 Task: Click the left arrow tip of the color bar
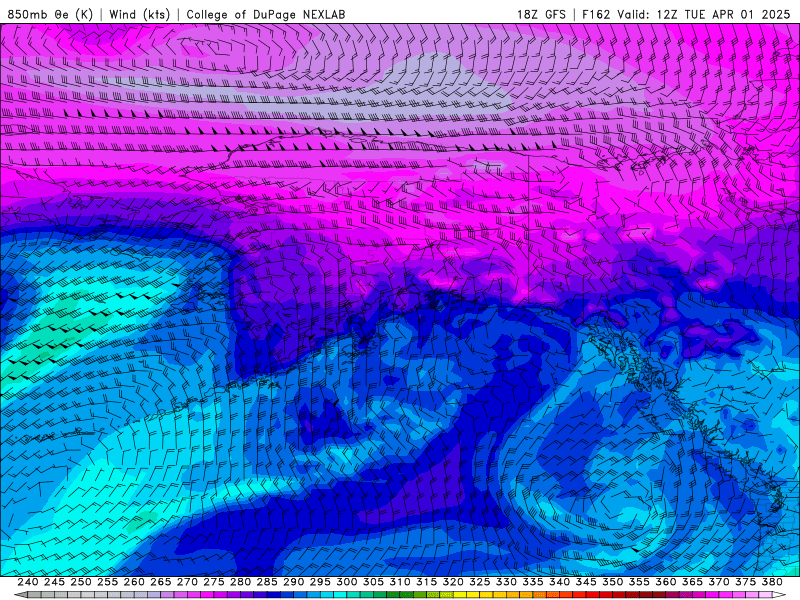click(20, 595)
